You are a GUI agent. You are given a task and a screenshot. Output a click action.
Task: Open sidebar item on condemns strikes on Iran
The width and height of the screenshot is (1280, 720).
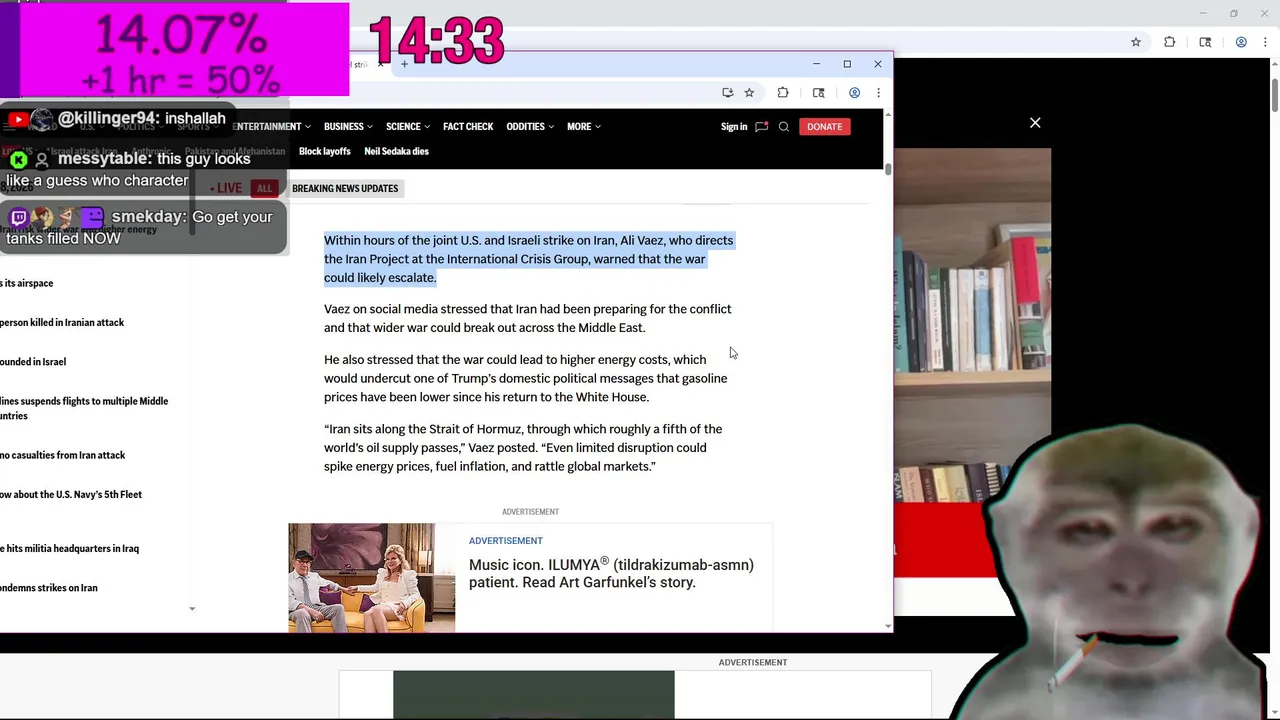49,588
